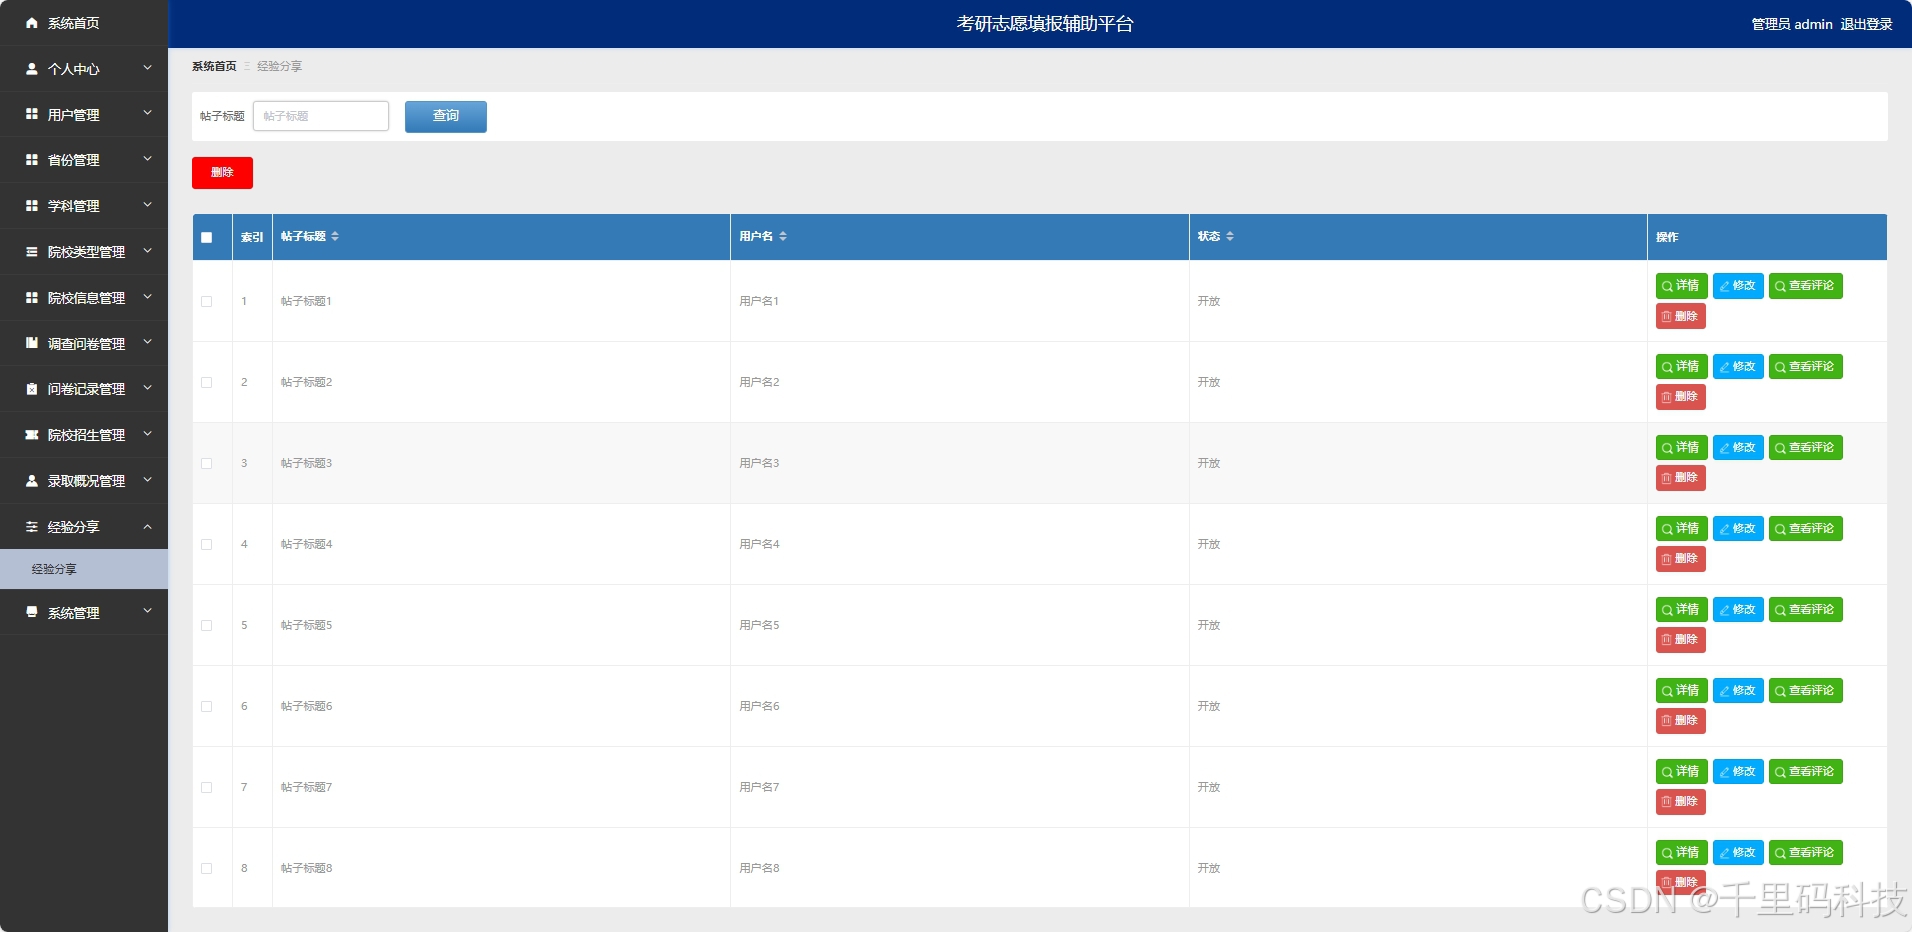Click the blue 查询 button

446,117
